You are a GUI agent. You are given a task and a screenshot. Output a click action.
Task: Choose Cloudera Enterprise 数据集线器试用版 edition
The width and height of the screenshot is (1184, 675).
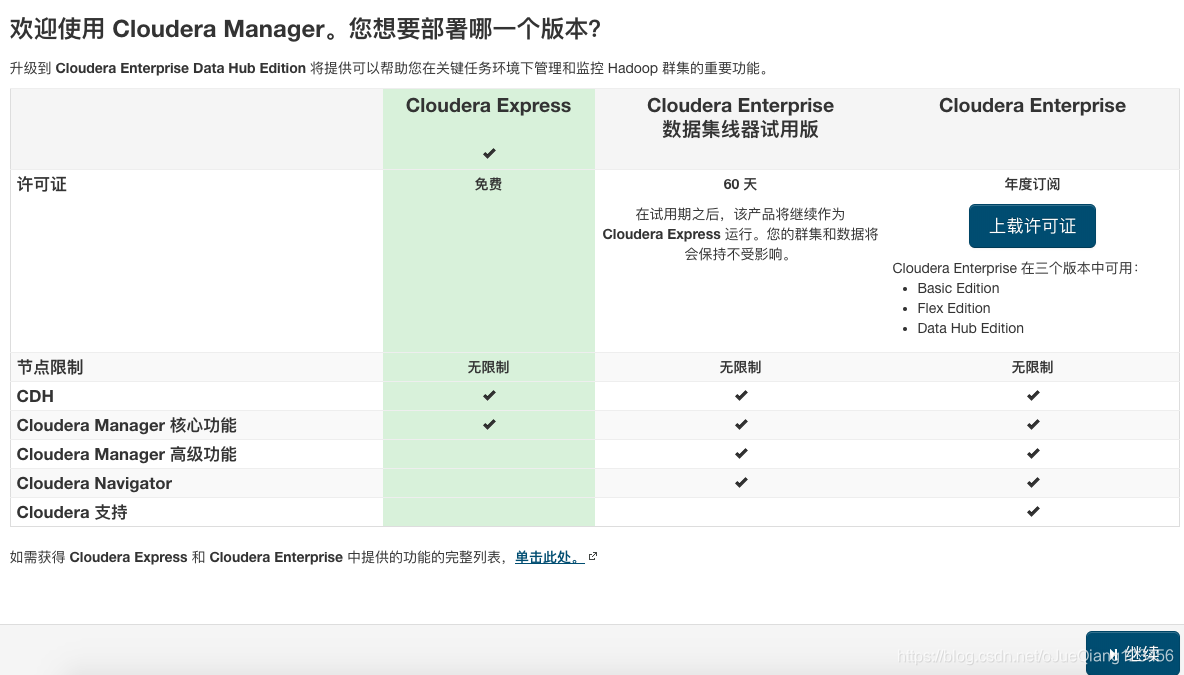[740, 117]
